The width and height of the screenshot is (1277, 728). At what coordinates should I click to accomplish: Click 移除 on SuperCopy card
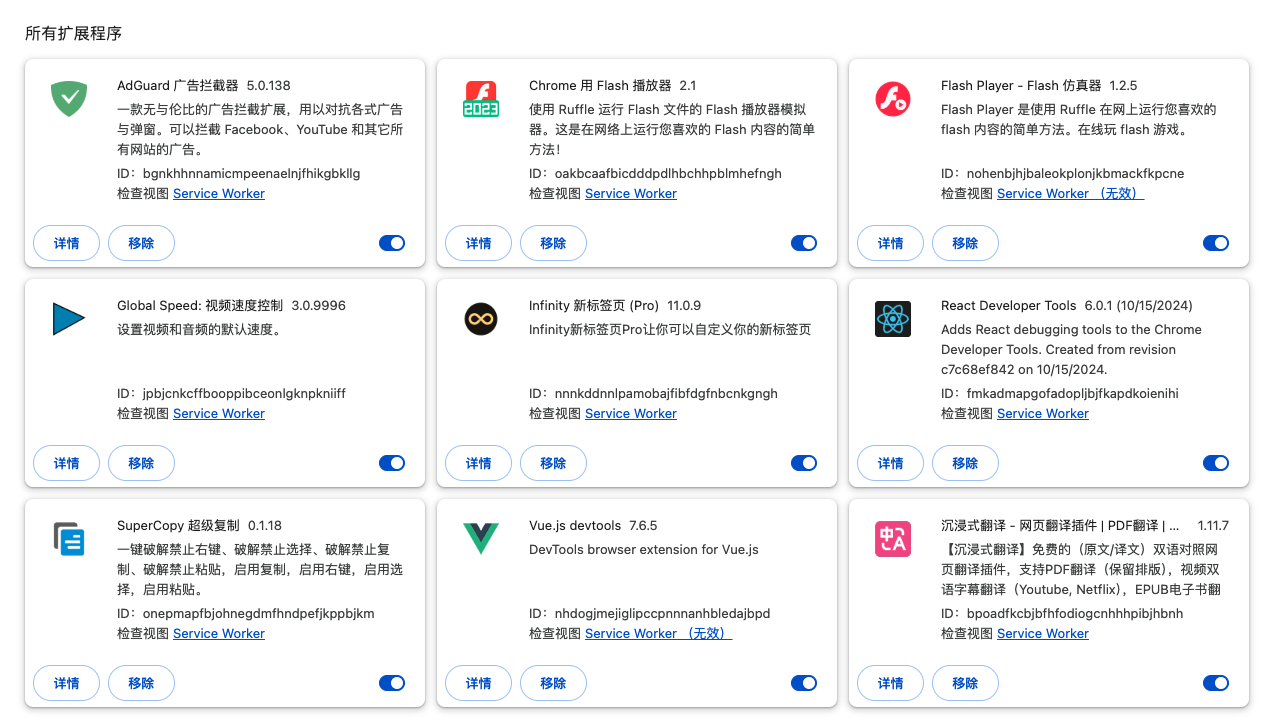[141, 683]
